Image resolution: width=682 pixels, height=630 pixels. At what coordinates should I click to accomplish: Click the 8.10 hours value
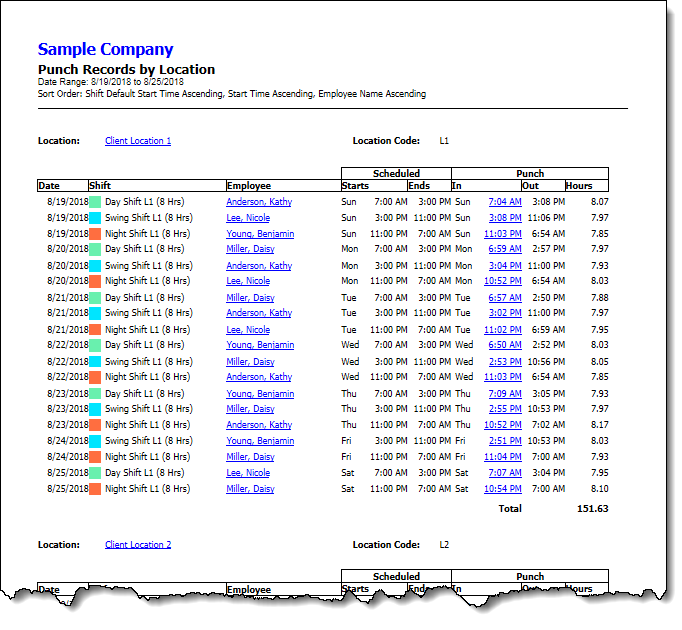pos(599,489)
